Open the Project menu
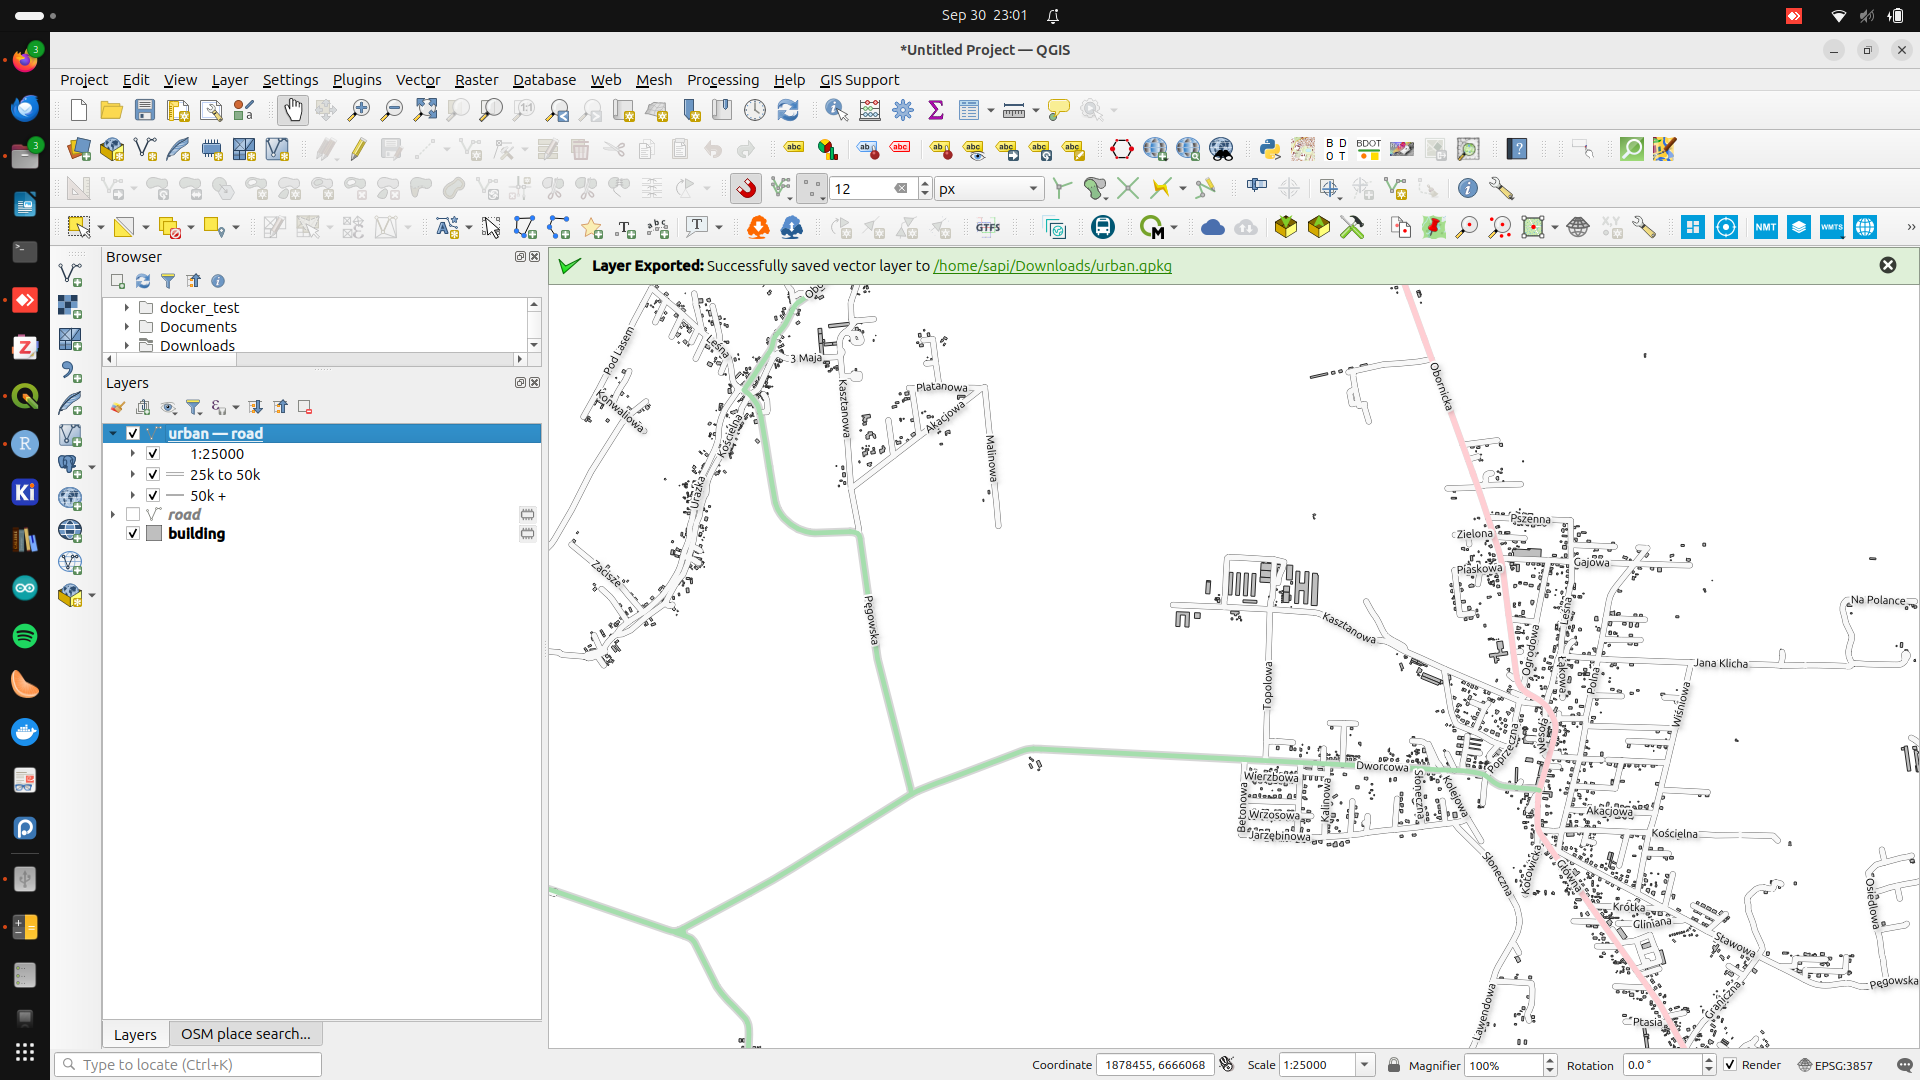 click(x=83, y=80)
